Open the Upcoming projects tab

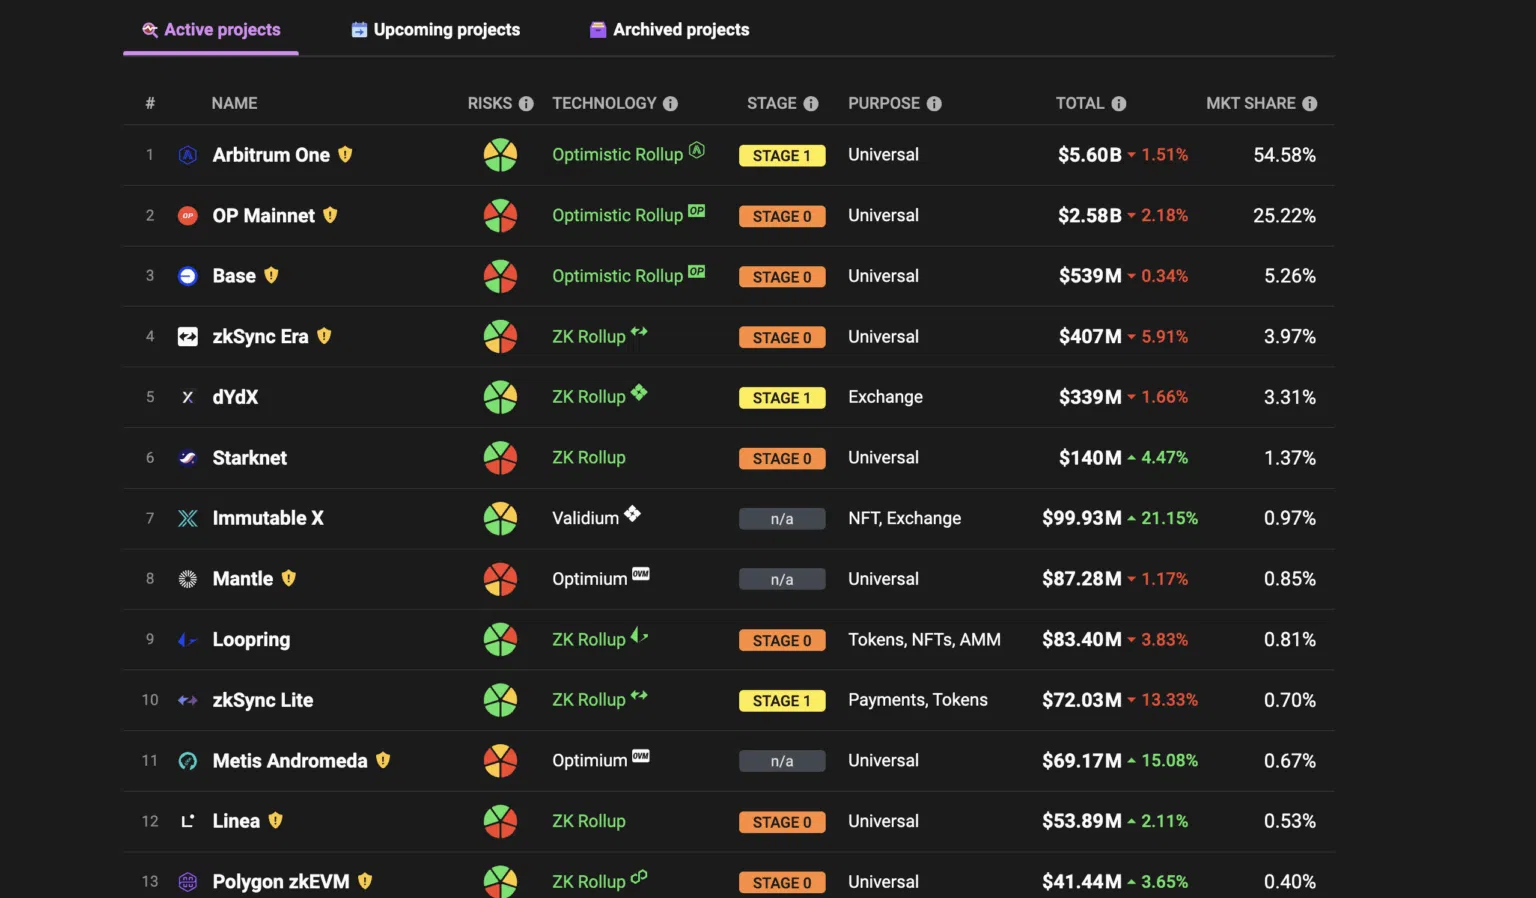(x=435, y=30)
